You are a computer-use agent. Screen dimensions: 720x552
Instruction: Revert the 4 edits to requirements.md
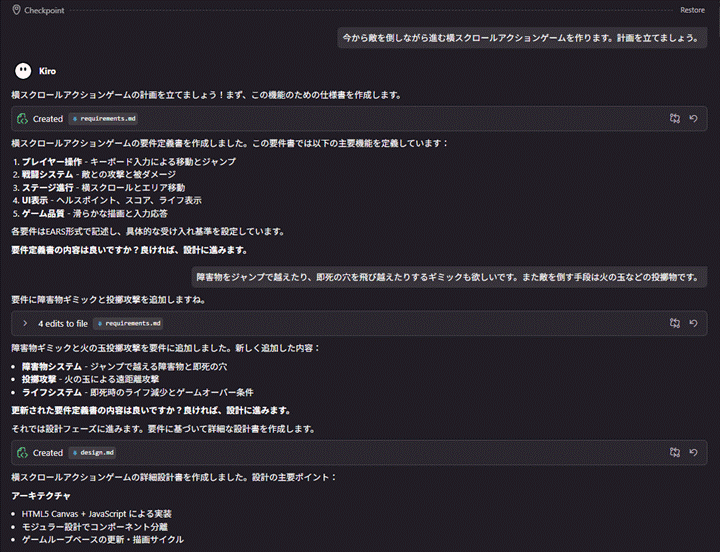tap(693, 323)
